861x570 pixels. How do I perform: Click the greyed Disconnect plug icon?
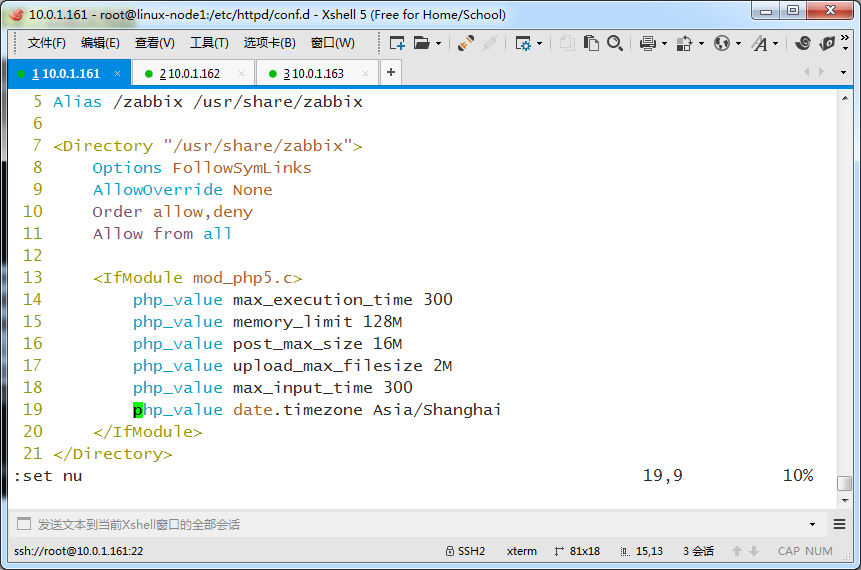489,43
